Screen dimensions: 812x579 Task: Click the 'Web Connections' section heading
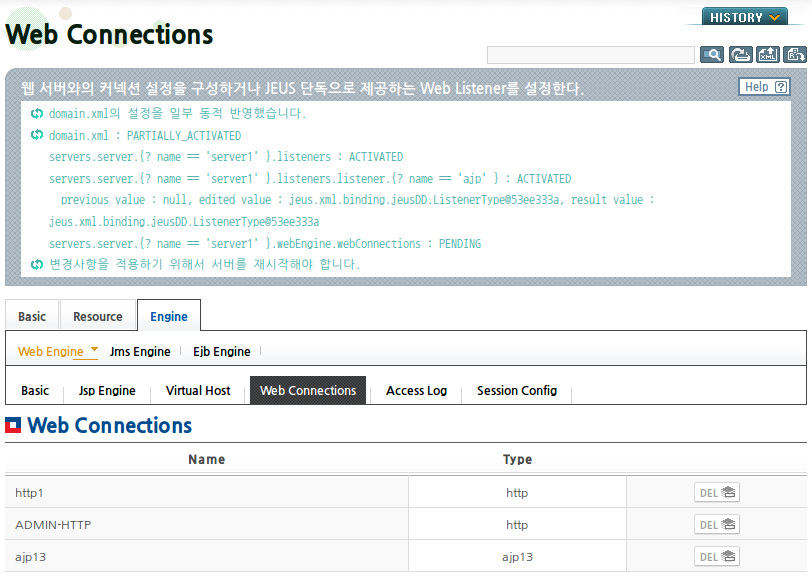(109, 425)
